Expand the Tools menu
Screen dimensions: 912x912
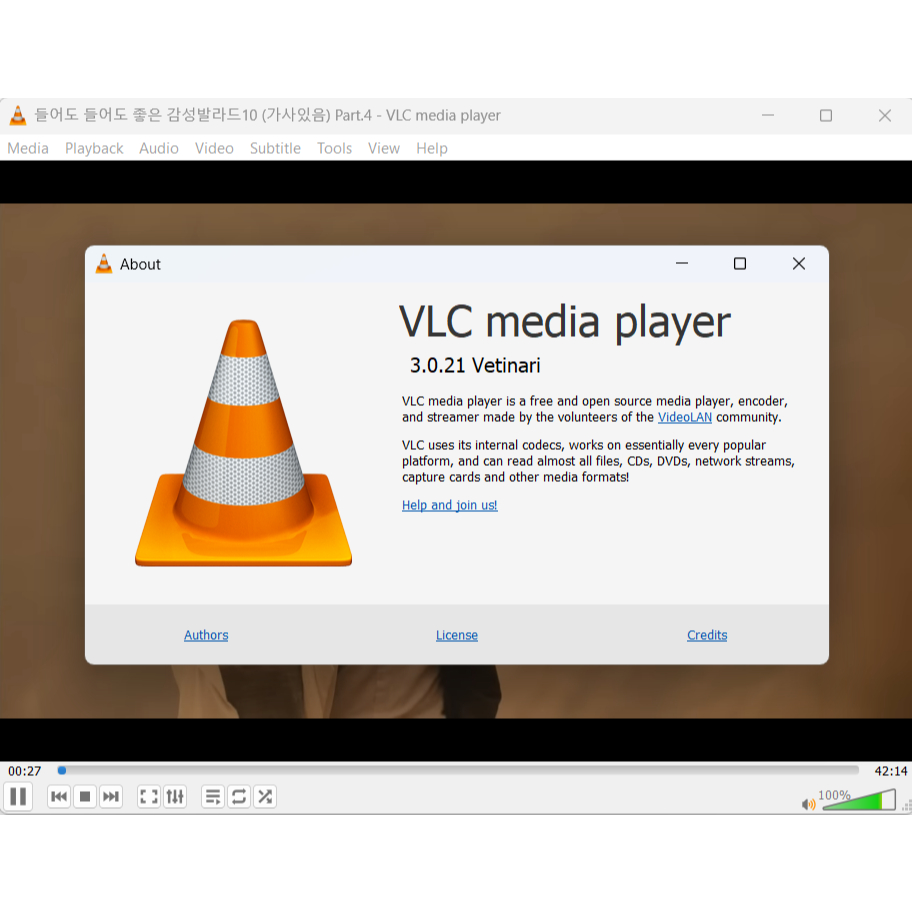(x=334, y=148)
